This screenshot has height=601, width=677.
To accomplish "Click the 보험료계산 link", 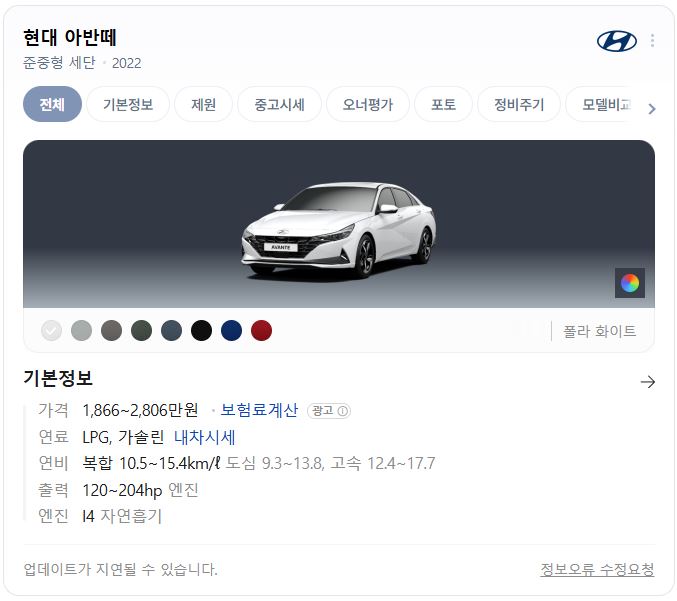I will click(x=259, y=410).
